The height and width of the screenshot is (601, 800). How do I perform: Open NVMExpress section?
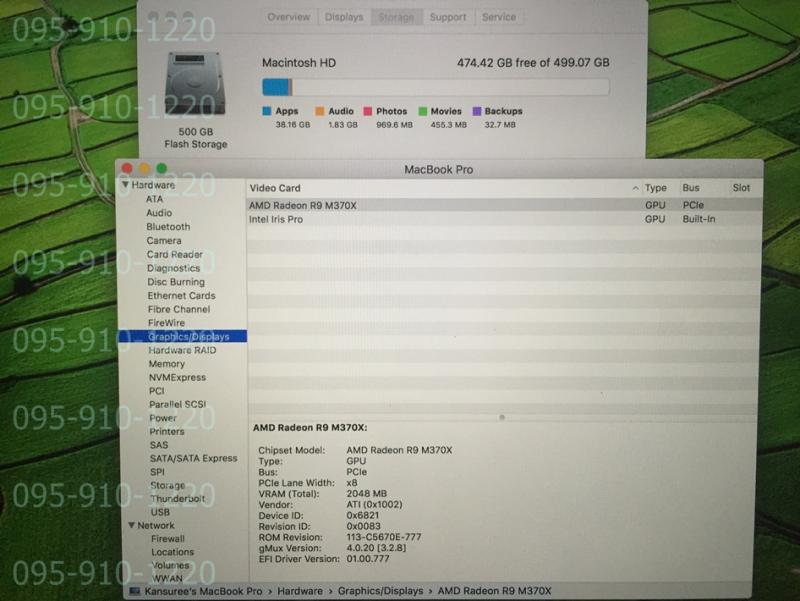pyautogui.click(x=177, y=378)
